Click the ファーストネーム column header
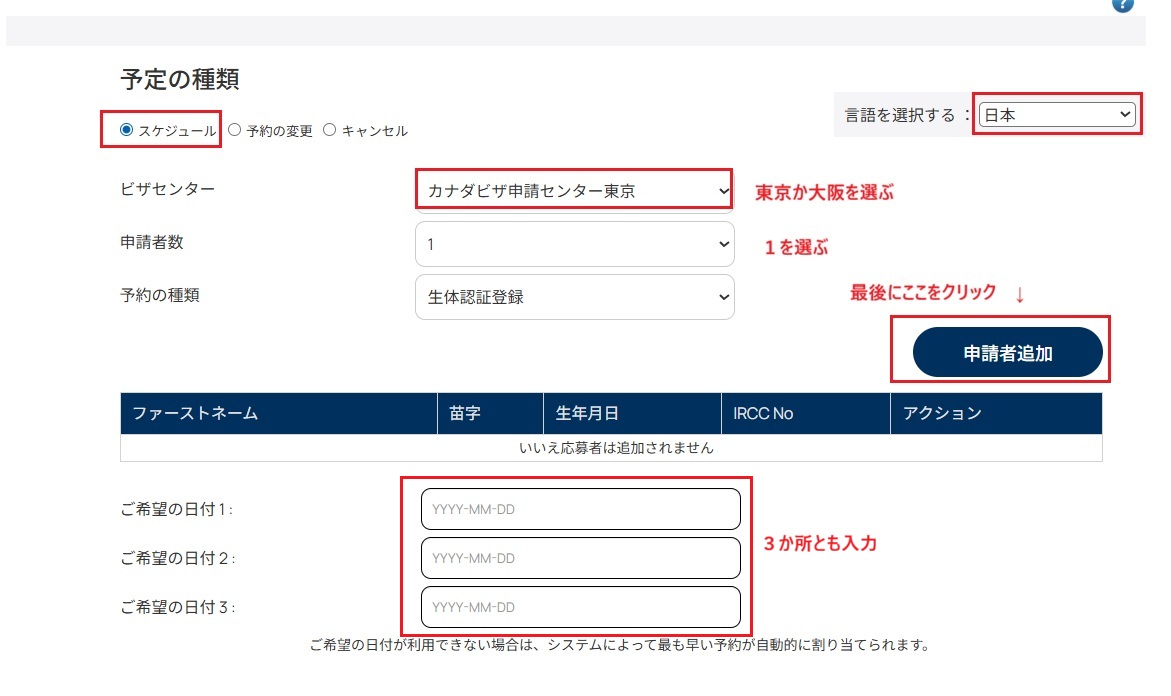 (195, 413)
